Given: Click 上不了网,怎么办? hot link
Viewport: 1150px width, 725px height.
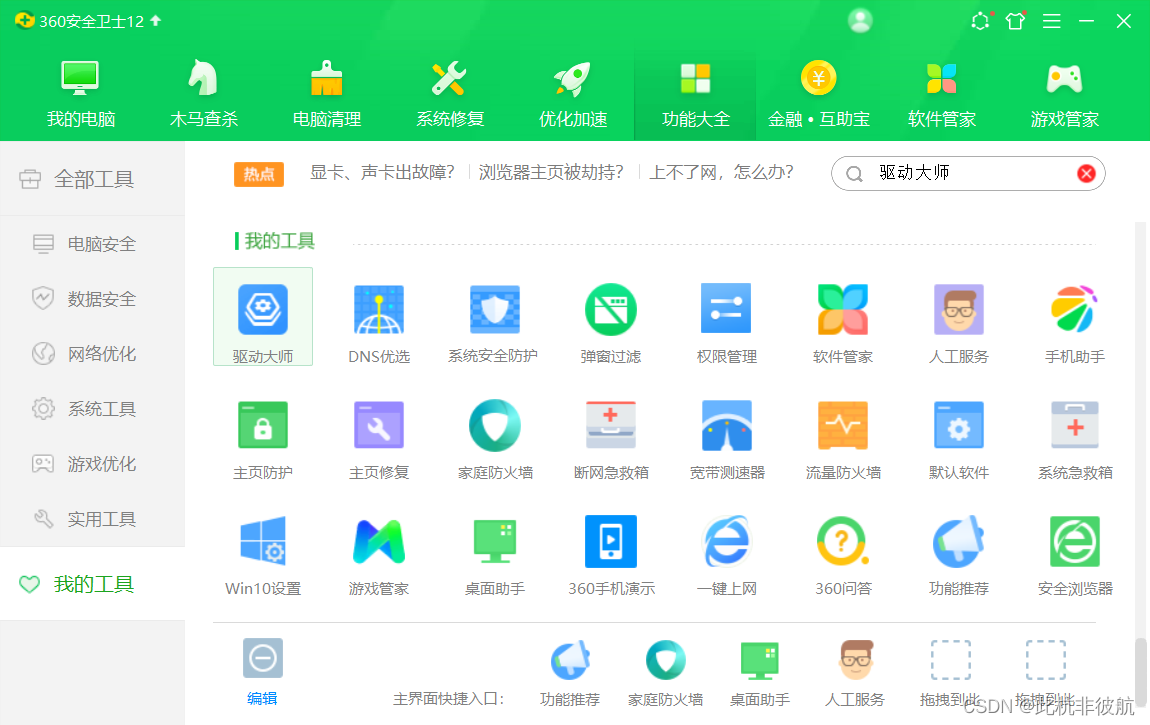Looking at the screenshot, I should (721, 173).
